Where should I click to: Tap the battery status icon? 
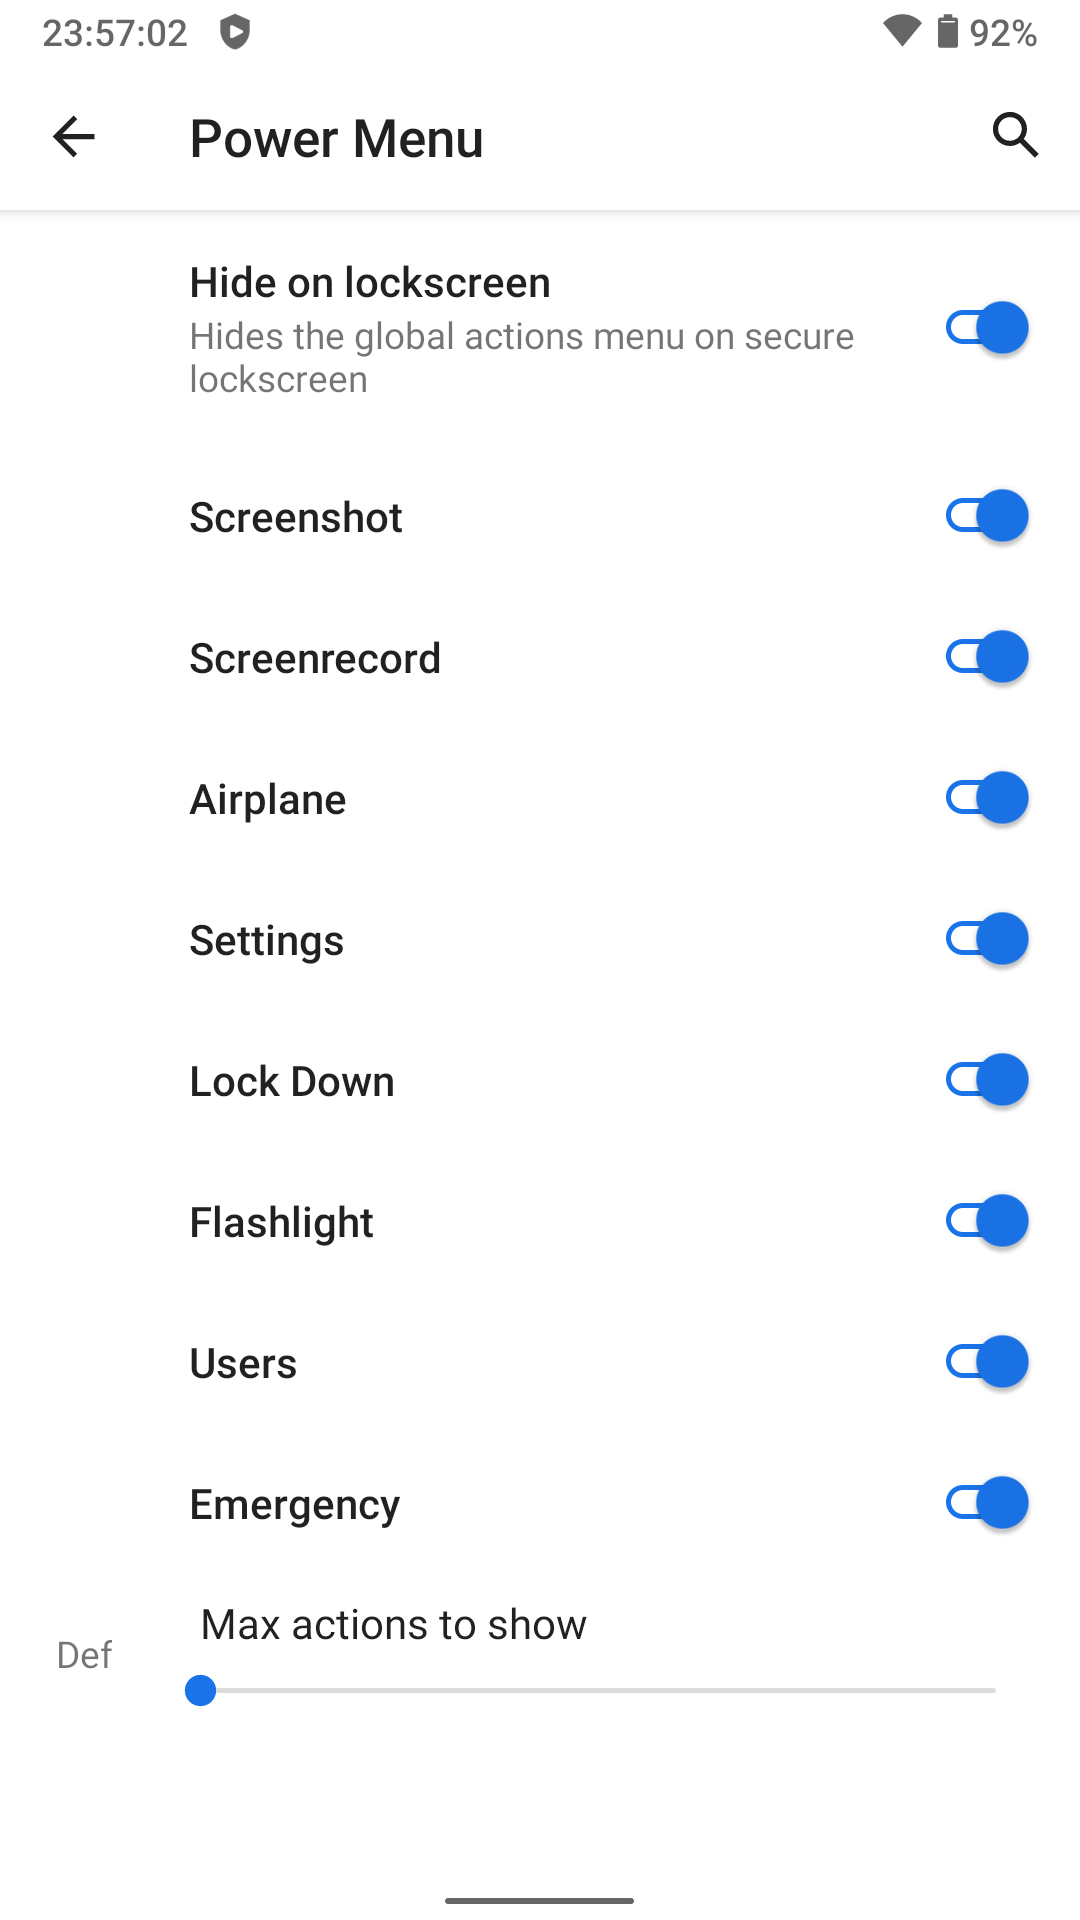[947, 32]
